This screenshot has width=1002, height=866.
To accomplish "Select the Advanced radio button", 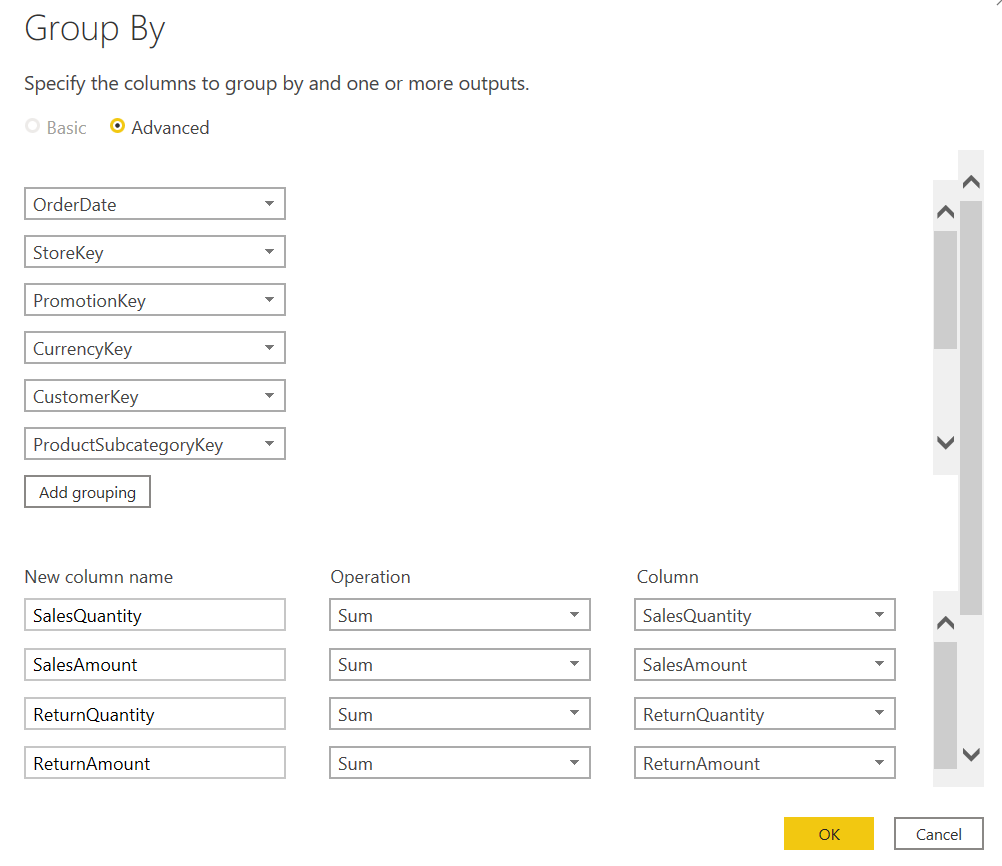I will [118, 127].
